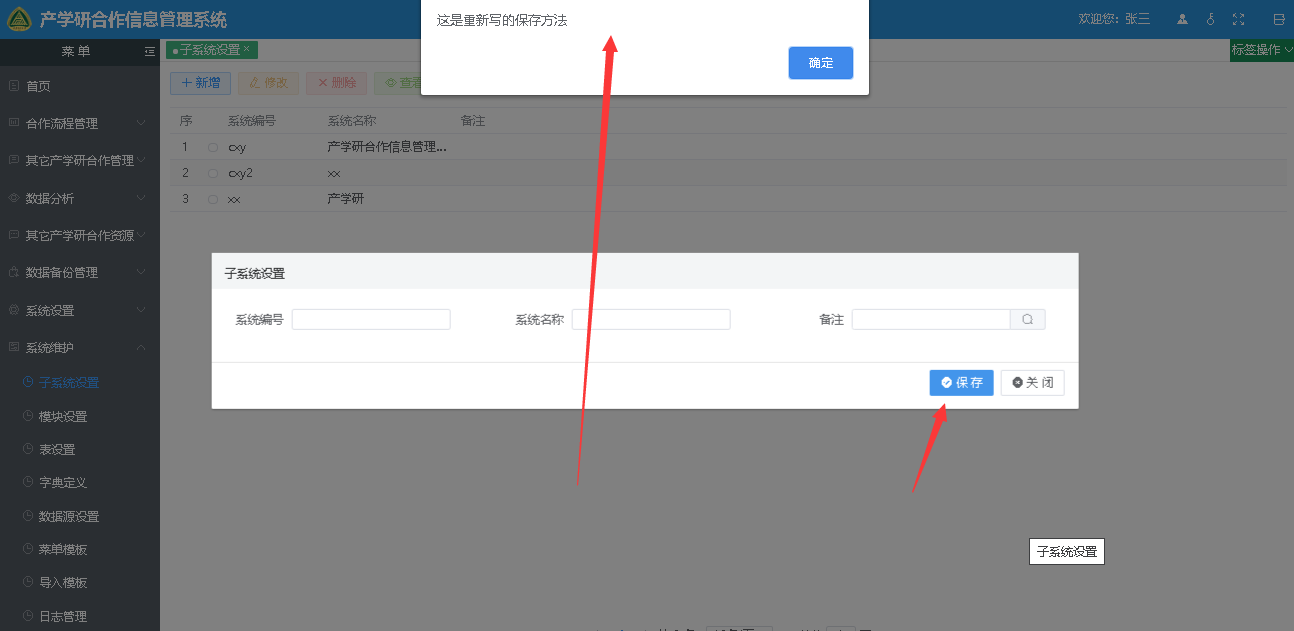Click the 关闭 button in the dialog

[1032, 382]
